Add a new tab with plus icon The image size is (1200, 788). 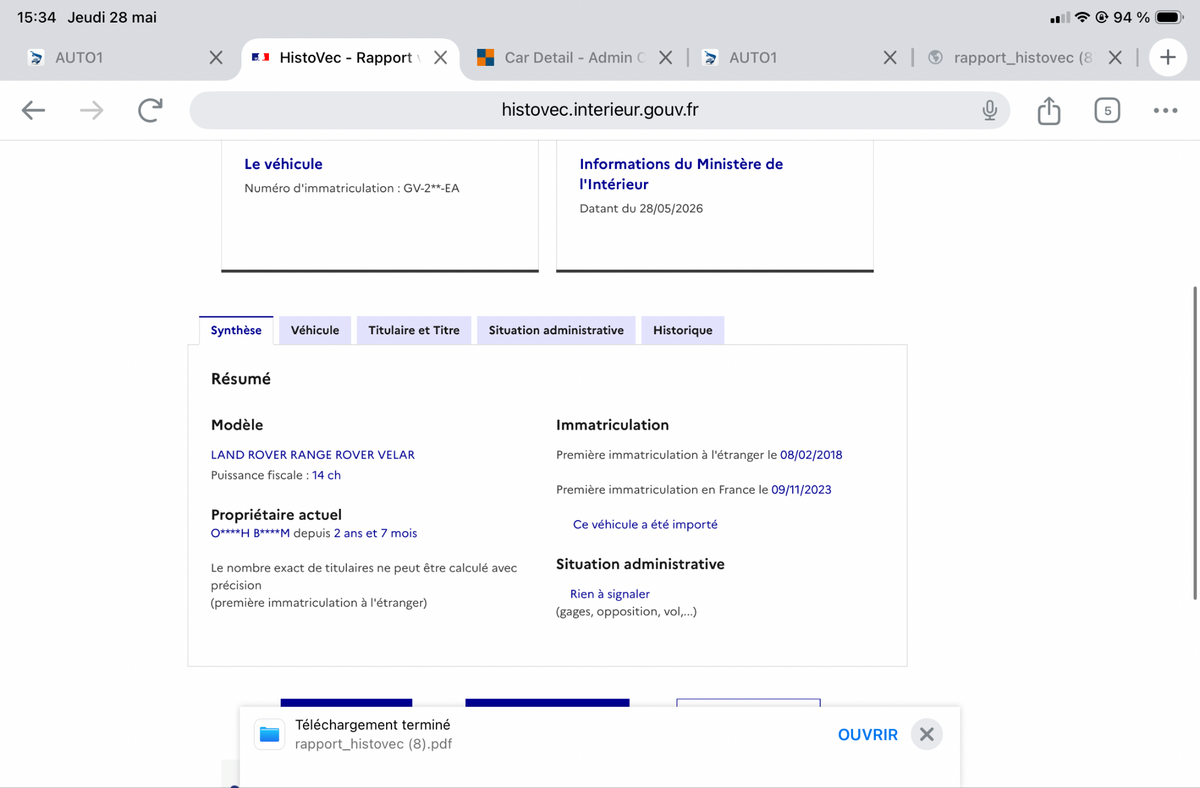1167,58
